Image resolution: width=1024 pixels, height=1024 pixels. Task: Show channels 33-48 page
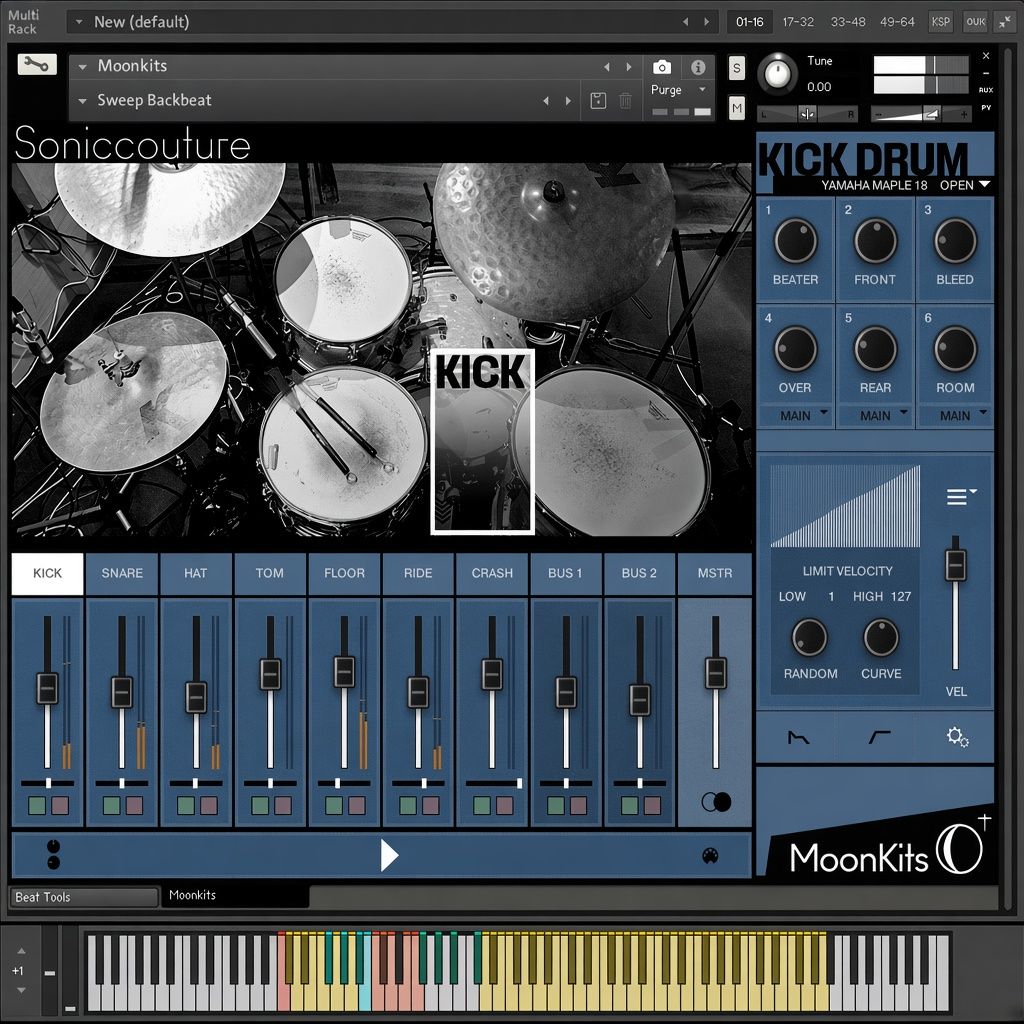(x=848, y=22)
